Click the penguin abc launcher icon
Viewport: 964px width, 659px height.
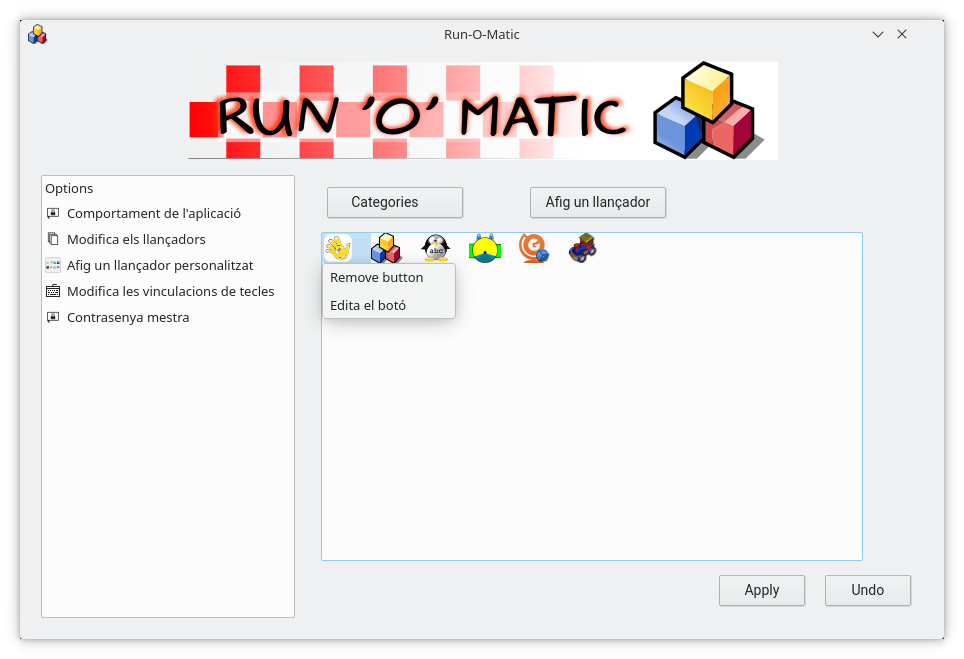436,248
